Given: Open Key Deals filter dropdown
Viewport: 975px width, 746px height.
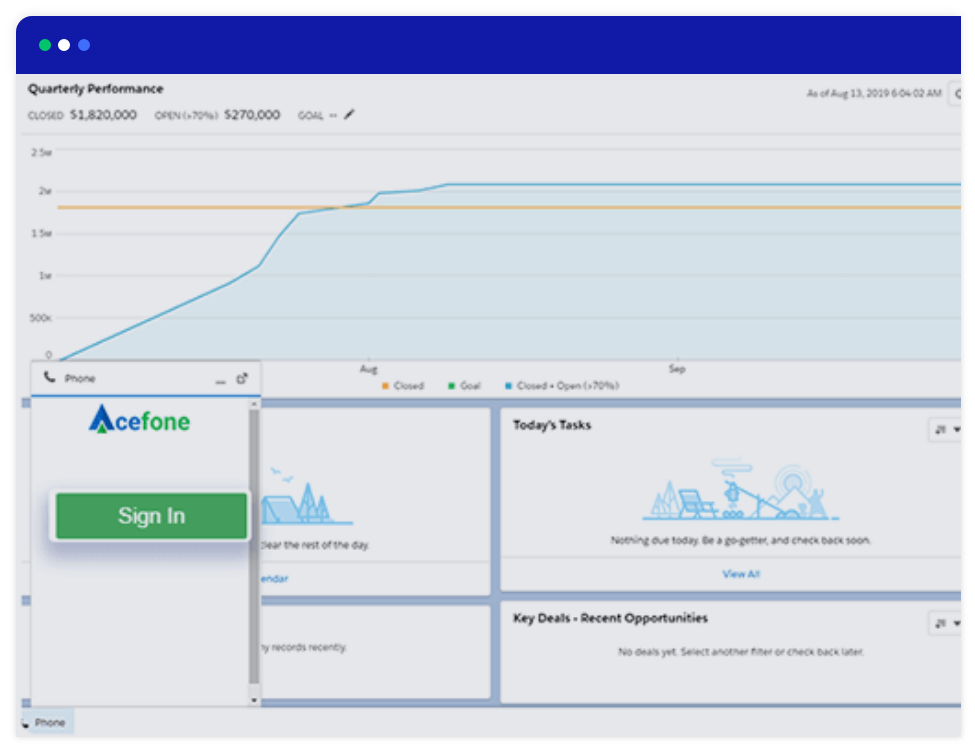Looking at the screenshot, I should point(946,624).
